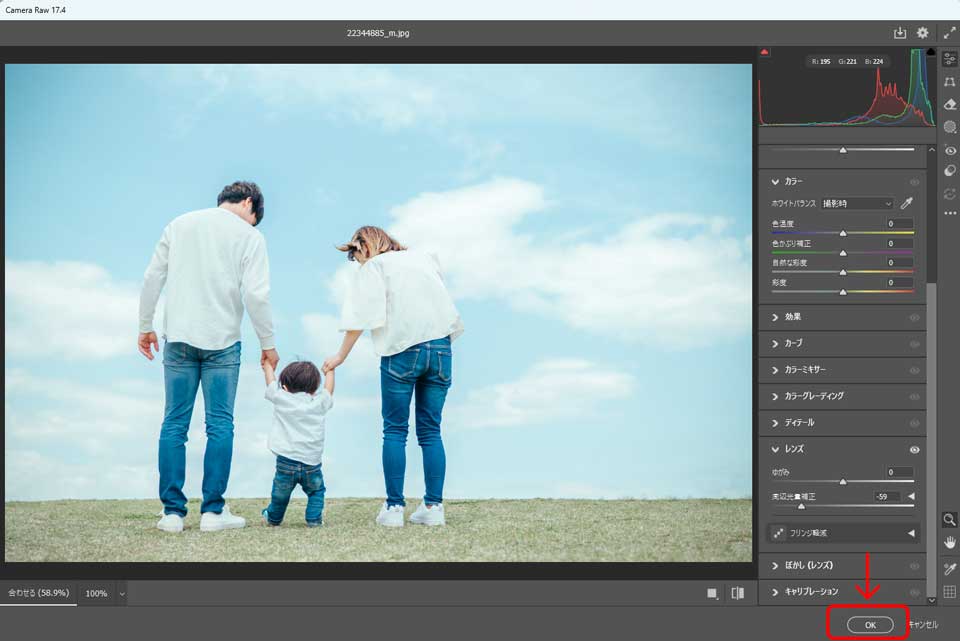960x641 pixels.
Task: Expand the カラーミキサー section
Action: click(x=775, y=370)
